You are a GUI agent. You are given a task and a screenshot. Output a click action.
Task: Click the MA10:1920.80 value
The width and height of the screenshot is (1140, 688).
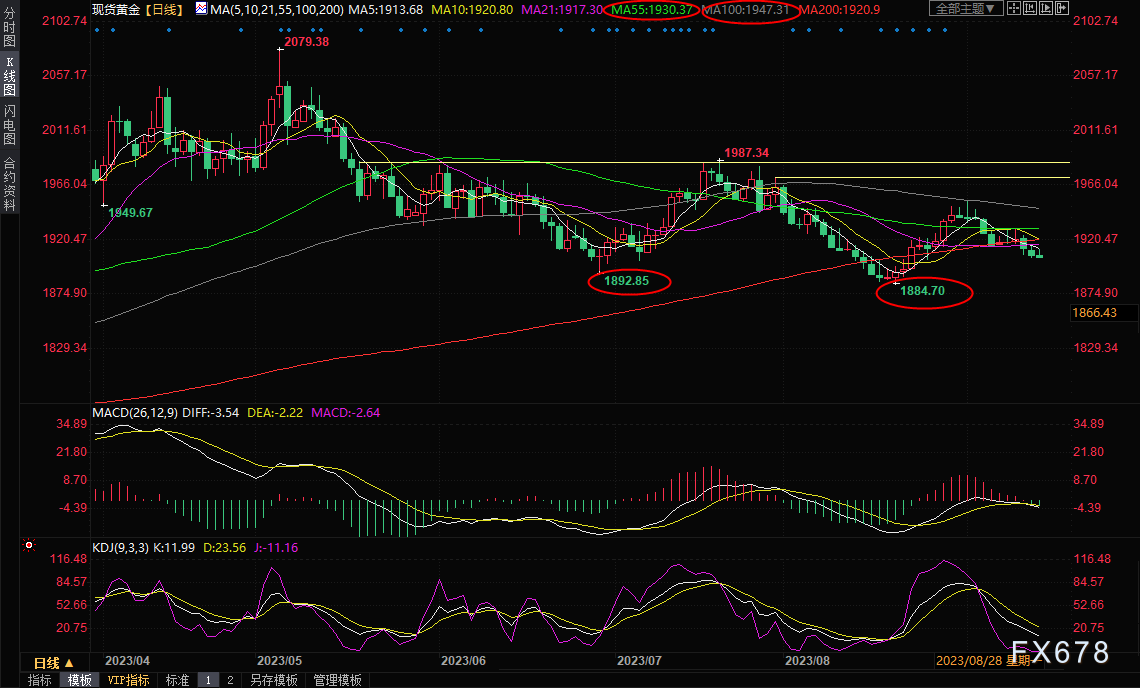tap(472, 9)
